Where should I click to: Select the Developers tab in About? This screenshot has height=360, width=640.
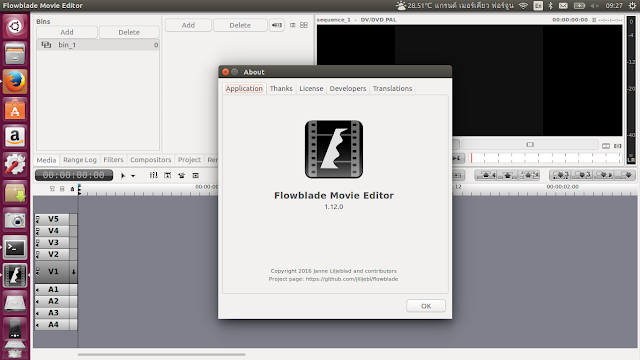click(348, 89)
